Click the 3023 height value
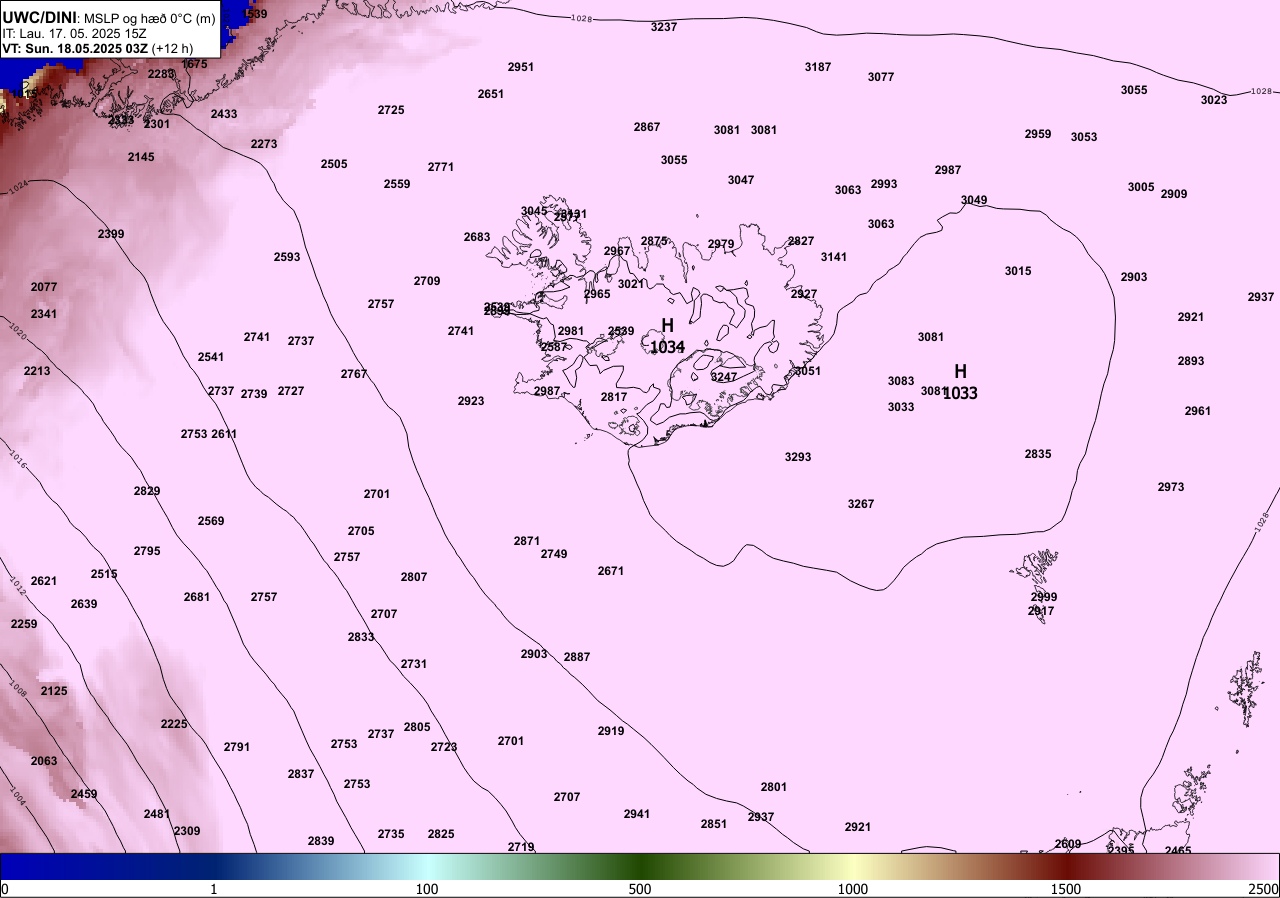This screenshot has width=1280, height=898. (x=1214, y=100)
